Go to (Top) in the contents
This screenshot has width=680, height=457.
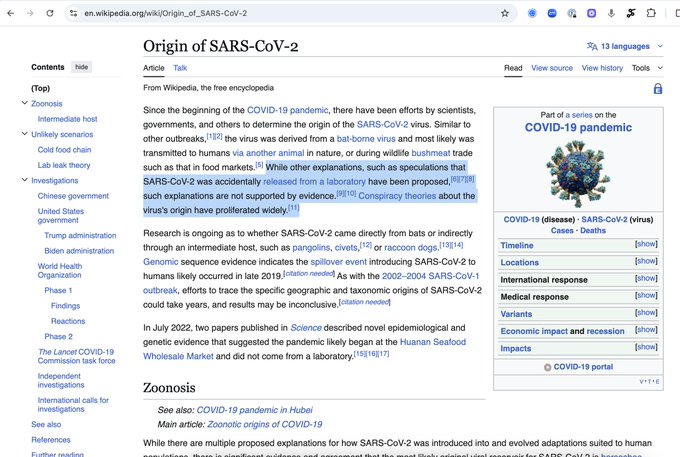point(40,88)
